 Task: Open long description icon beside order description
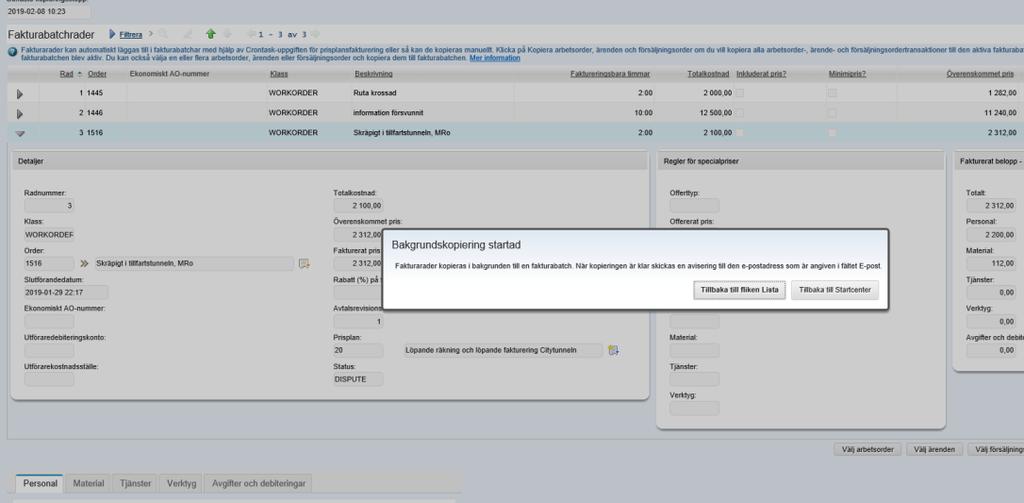[x=304, y=263]
